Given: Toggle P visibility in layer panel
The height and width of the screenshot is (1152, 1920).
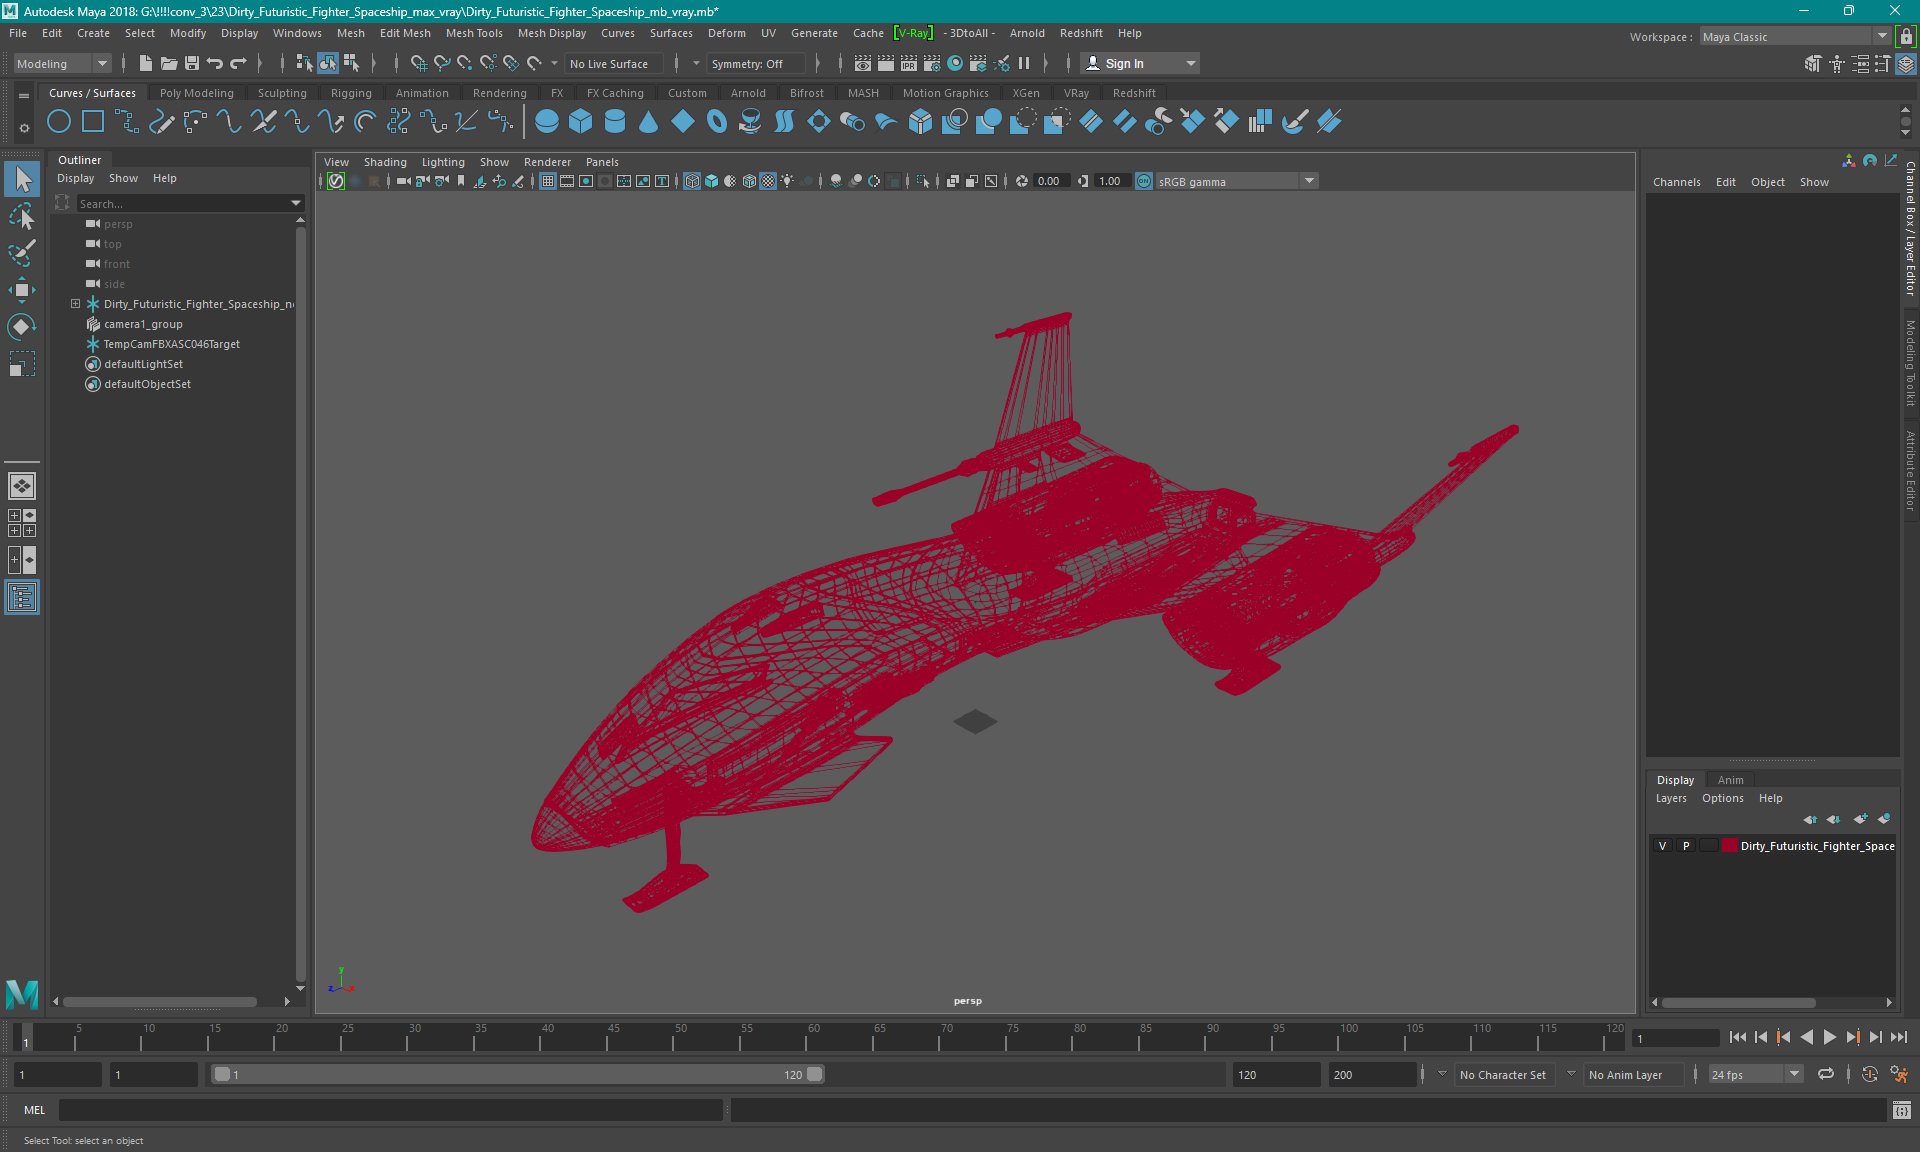Looking at the screenshot, I should 1685,846.
